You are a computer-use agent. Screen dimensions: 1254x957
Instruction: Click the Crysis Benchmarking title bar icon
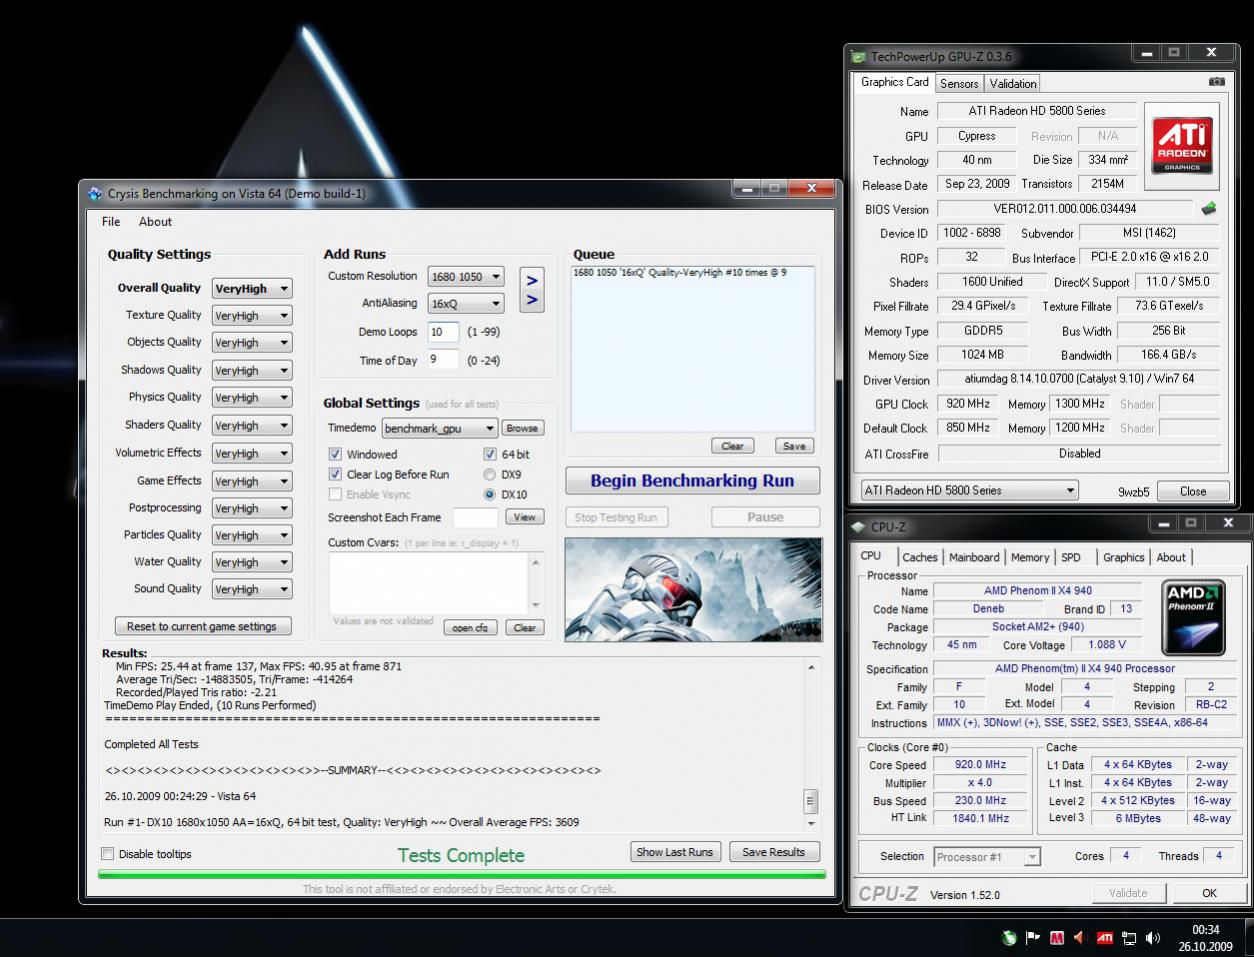click(95, 193)
